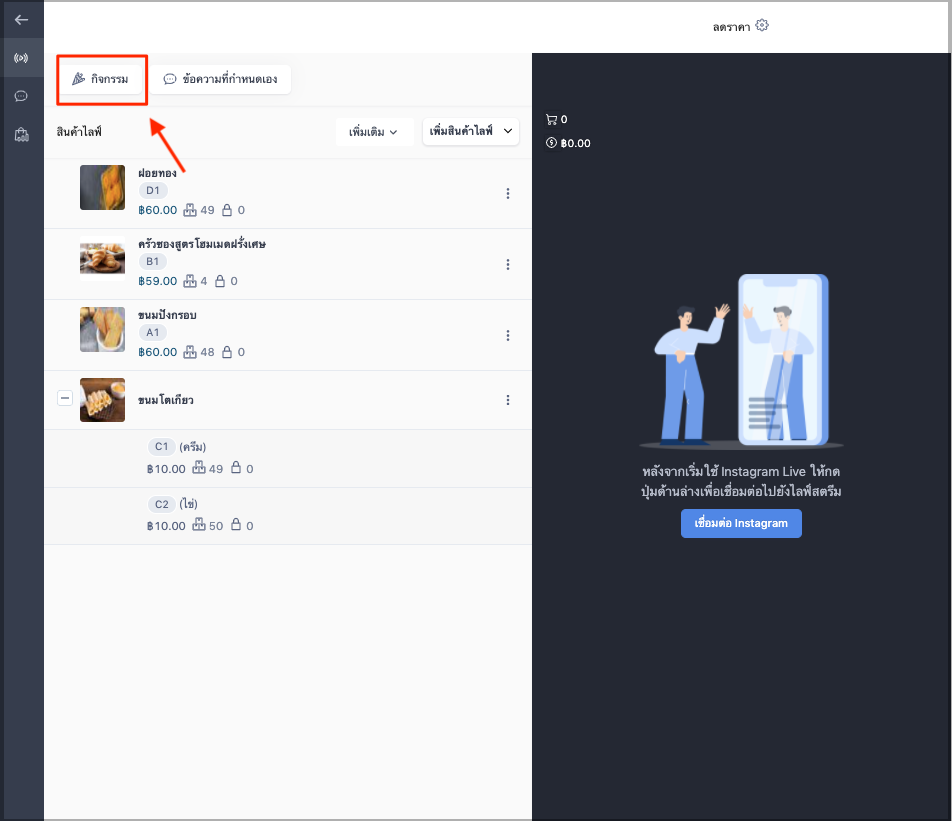Open the live broadcast sidebar icon
Image resolution: width=952 pixels, height=821 pixels.
point(21,58)
